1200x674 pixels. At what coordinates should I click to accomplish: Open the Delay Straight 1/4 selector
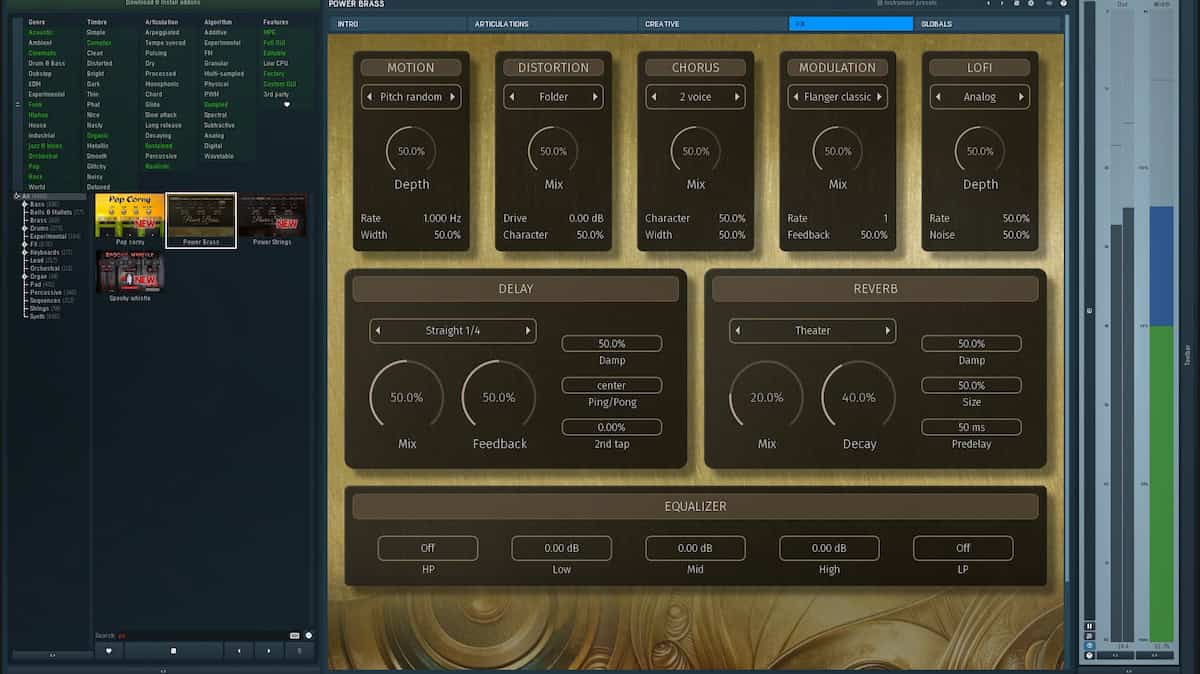click(452, 331)
